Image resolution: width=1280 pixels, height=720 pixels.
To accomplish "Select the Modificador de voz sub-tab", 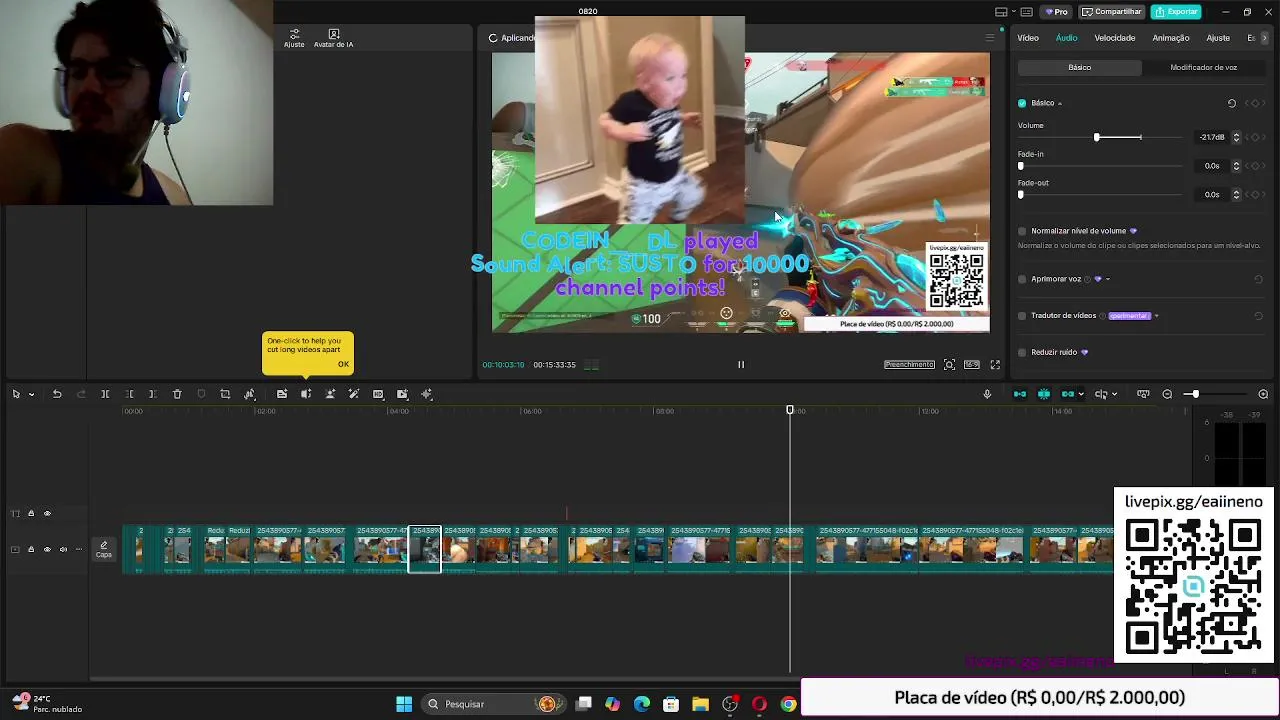I will 1203,67.
